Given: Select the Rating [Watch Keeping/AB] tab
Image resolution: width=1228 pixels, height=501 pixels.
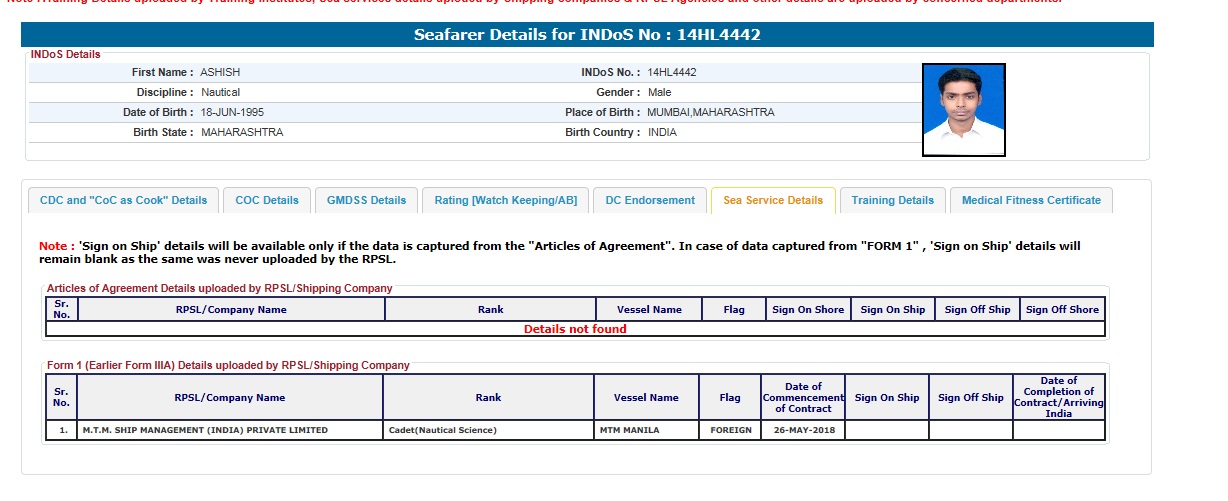Looking at the screenshot, I should click(505, 200).
